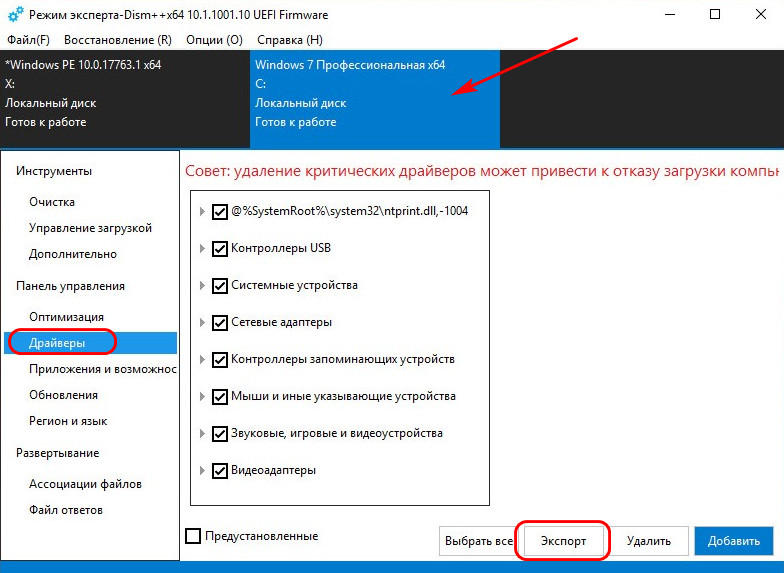Expand the ntprint.dll,-1004 driver group
Viewport: 784px width, 573px height.
202,212
